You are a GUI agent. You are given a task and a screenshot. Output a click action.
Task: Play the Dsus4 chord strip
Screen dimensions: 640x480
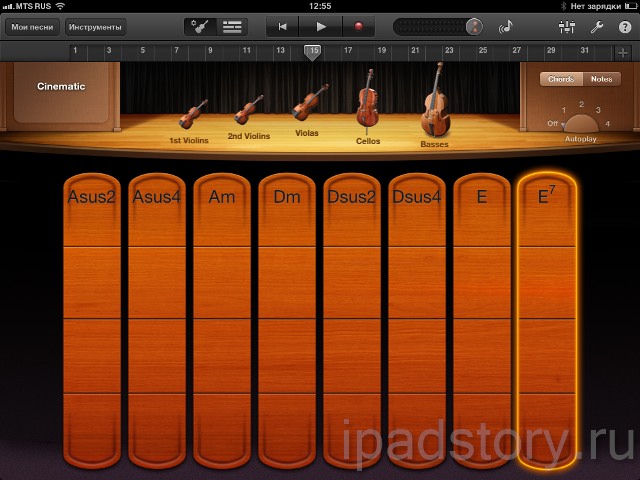click(417, 320)
